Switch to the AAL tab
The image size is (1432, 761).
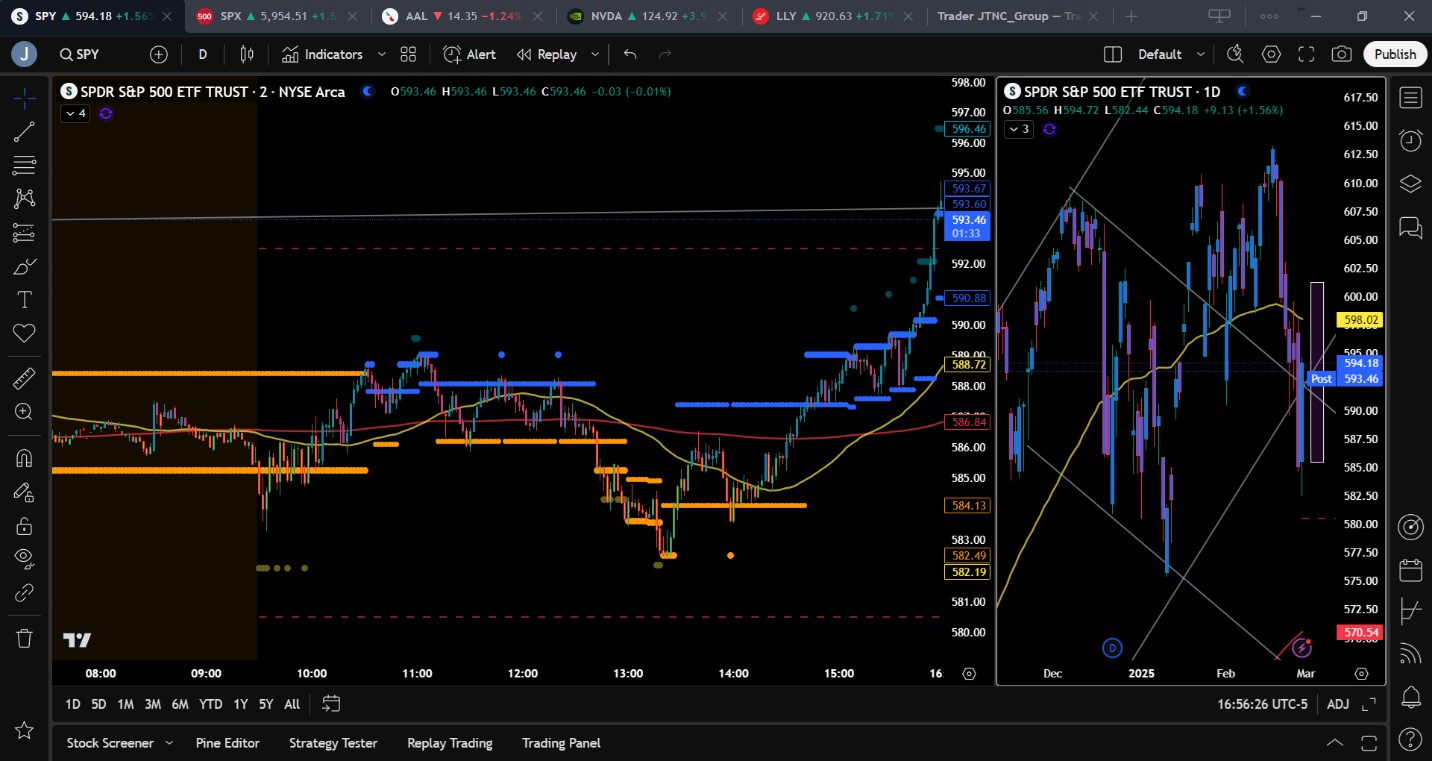pyautogui.click(x=464, y=16)
